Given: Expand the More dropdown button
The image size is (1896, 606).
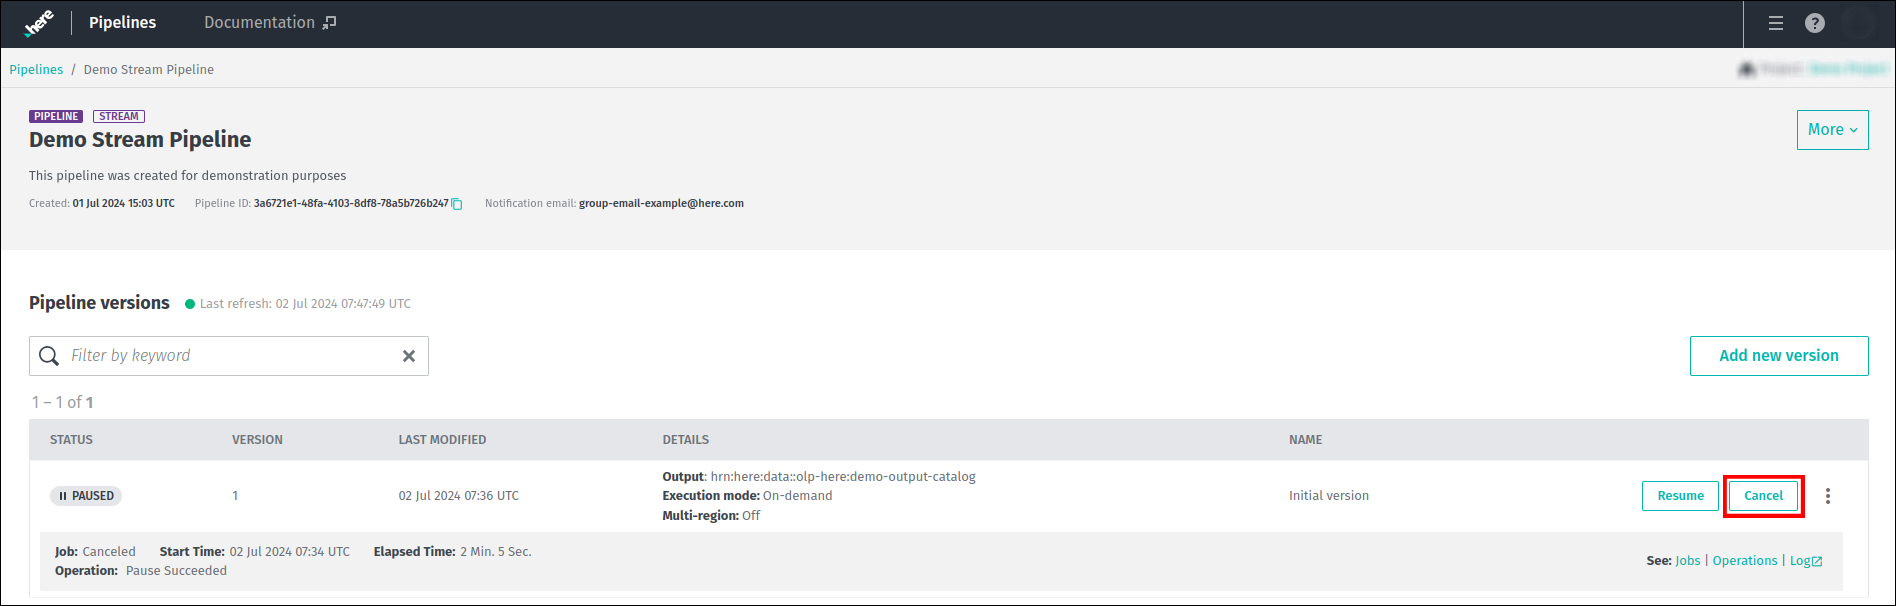Looking at the screenshot, I should tap(1833, 130).
